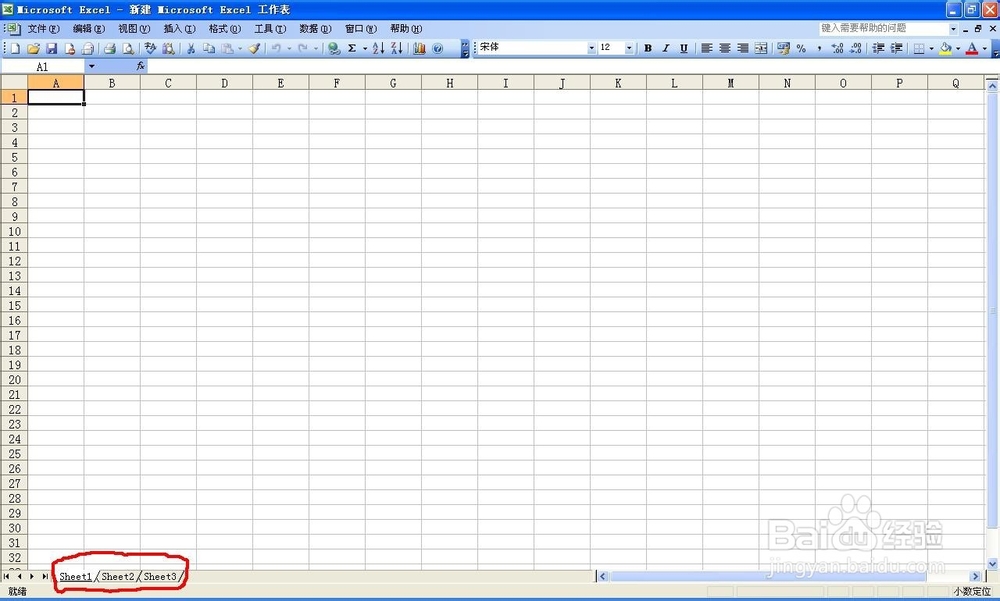Viewport: 1000px width, 601px height.
Task: Click the horizontal scrollbar track
Action: [788, 577]
